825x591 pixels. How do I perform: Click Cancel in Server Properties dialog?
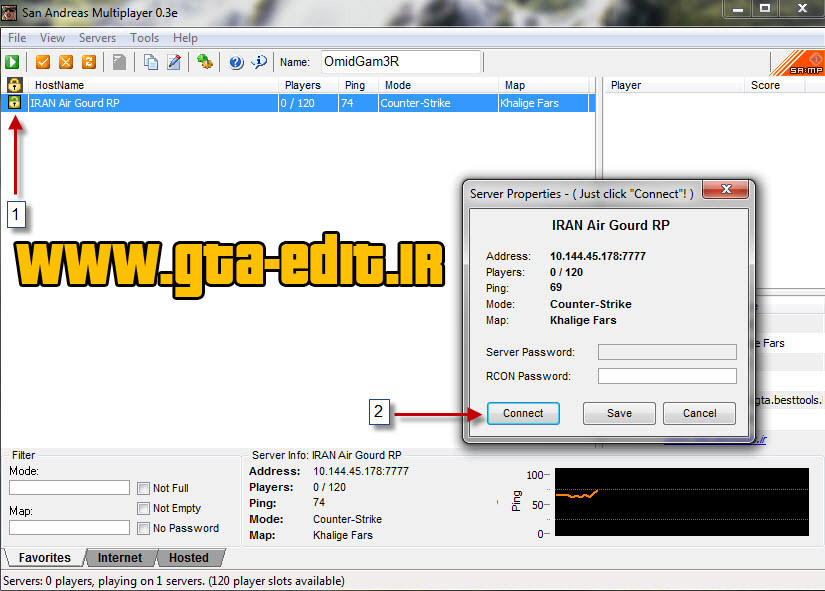pos(699,414)
